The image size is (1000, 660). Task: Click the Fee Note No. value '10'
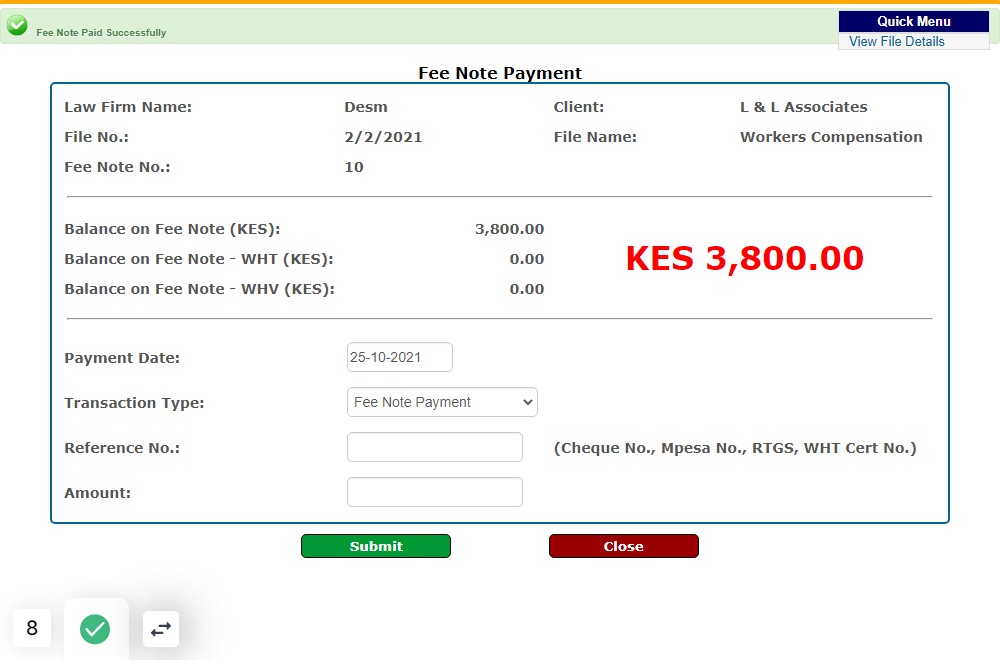(x=354, y=167)
